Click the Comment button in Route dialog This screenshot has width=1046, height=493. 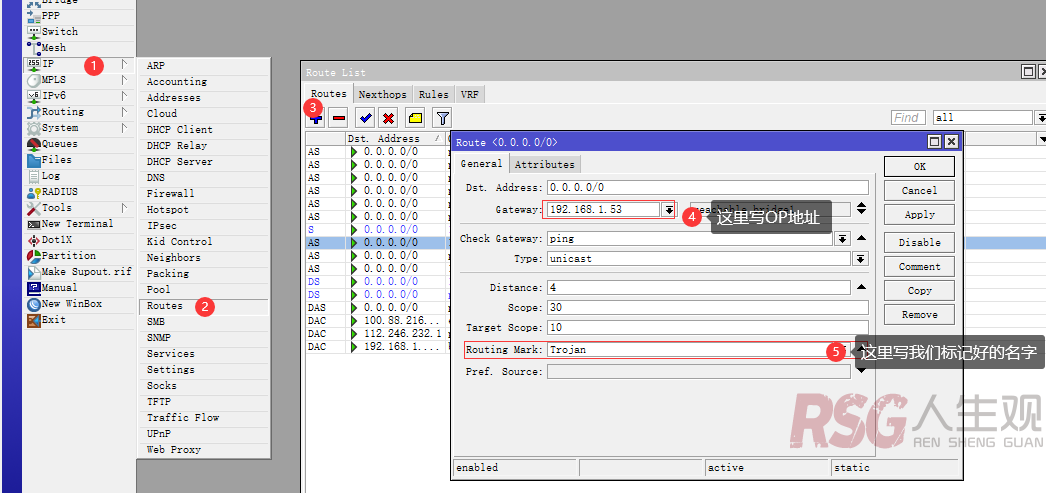tap(919, 267)
